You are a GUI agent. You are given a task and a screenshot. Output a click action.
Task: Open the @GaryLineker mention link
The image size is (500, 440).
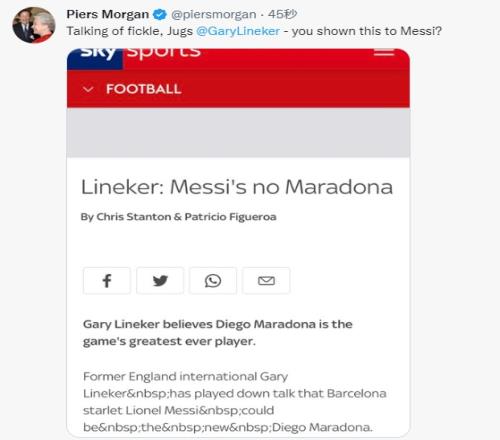(x=238, y=31)
